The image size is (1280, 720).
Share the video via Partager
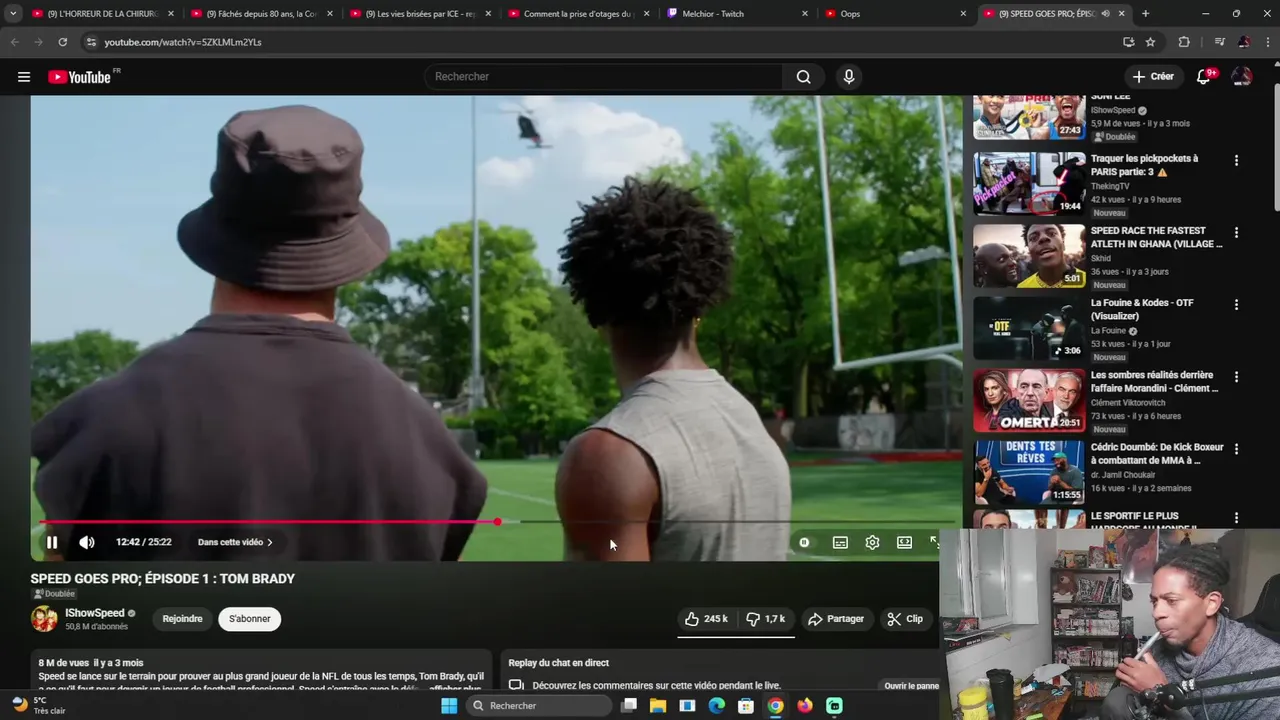pos(836,619)
